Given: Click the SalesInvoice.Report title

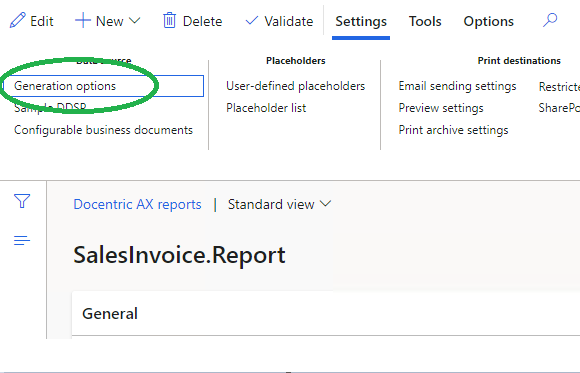Looking at the screenshot, I should (x=179, y=255).
